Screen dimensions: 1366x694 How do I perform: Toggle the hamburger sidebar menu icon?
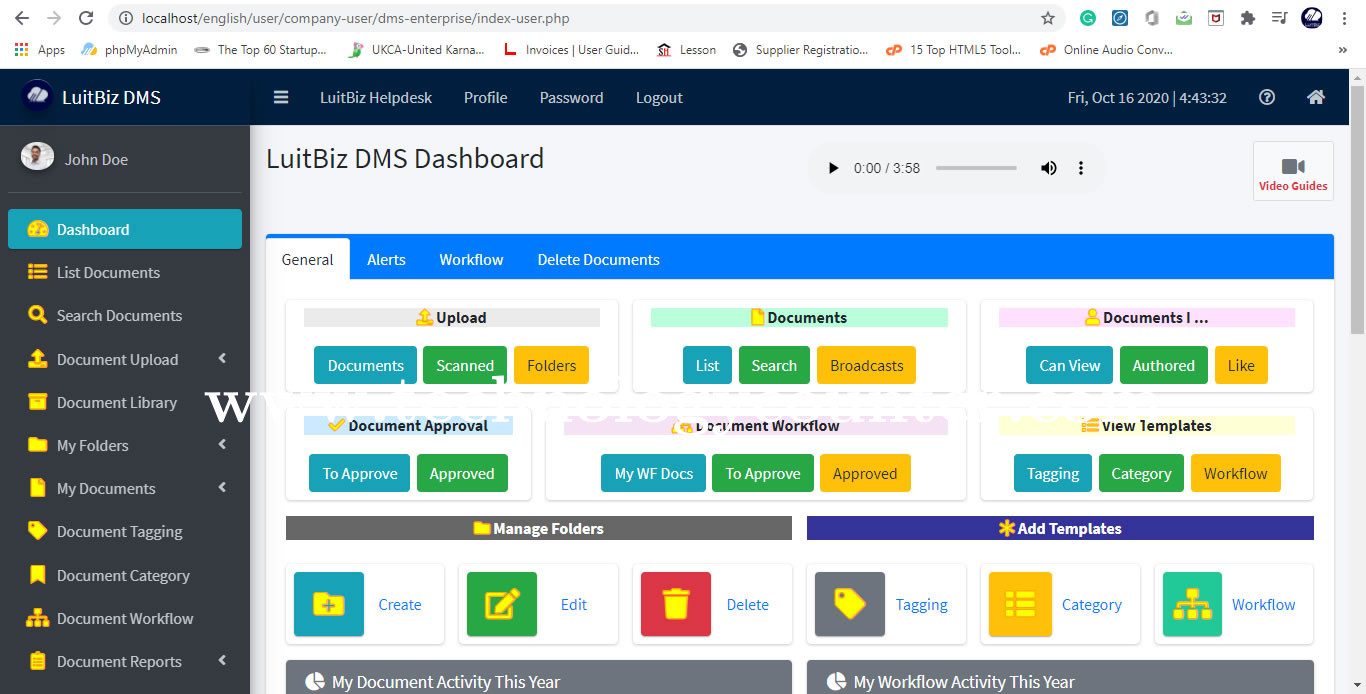click(281, 97)
